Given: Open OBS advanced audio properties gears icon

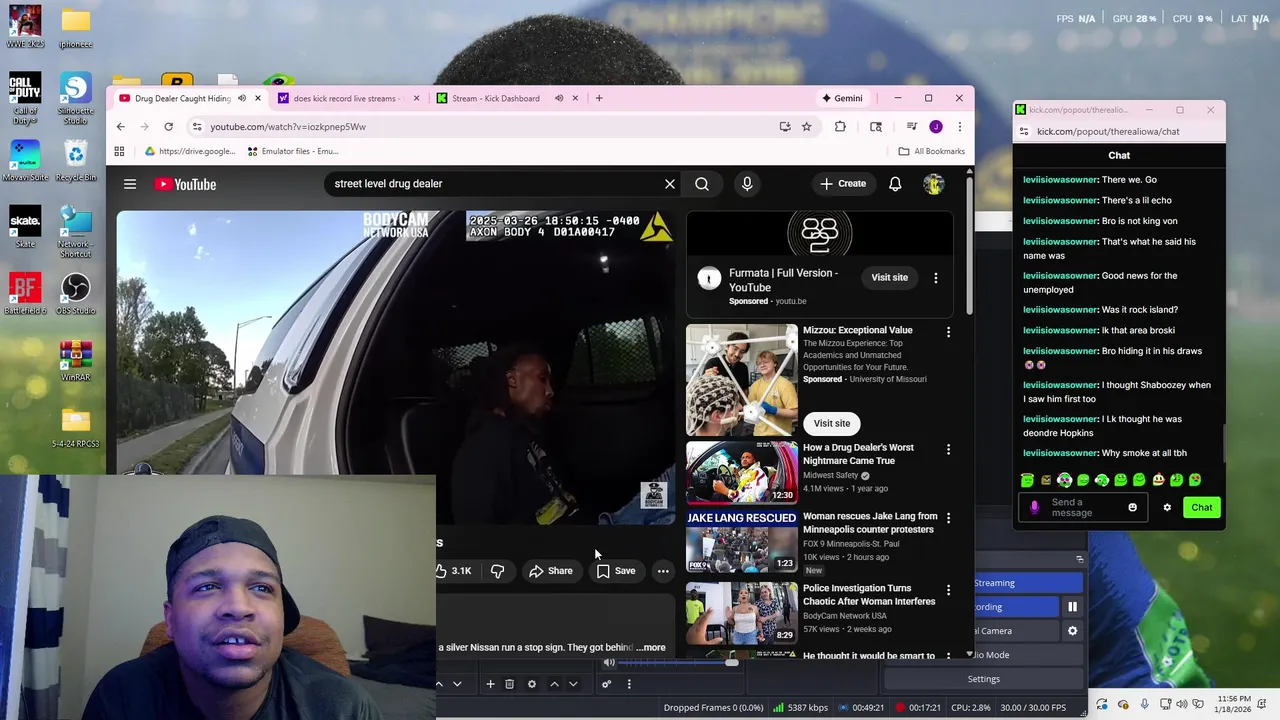Looking at the screenshot, I should pos(606,684).
